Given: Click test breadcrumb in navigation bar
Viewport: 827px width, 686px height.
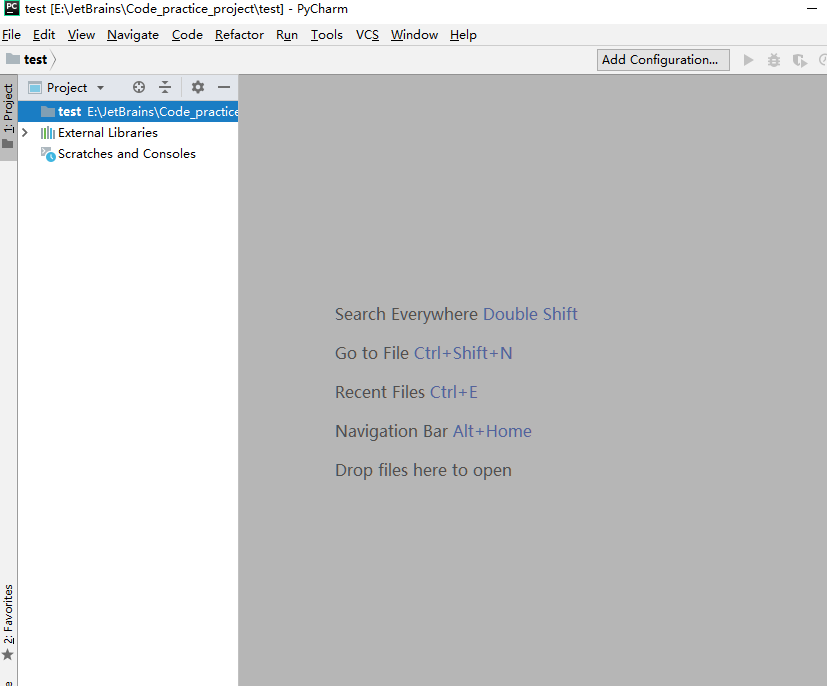Looking at the screenshot, I should tap(35, 60).
